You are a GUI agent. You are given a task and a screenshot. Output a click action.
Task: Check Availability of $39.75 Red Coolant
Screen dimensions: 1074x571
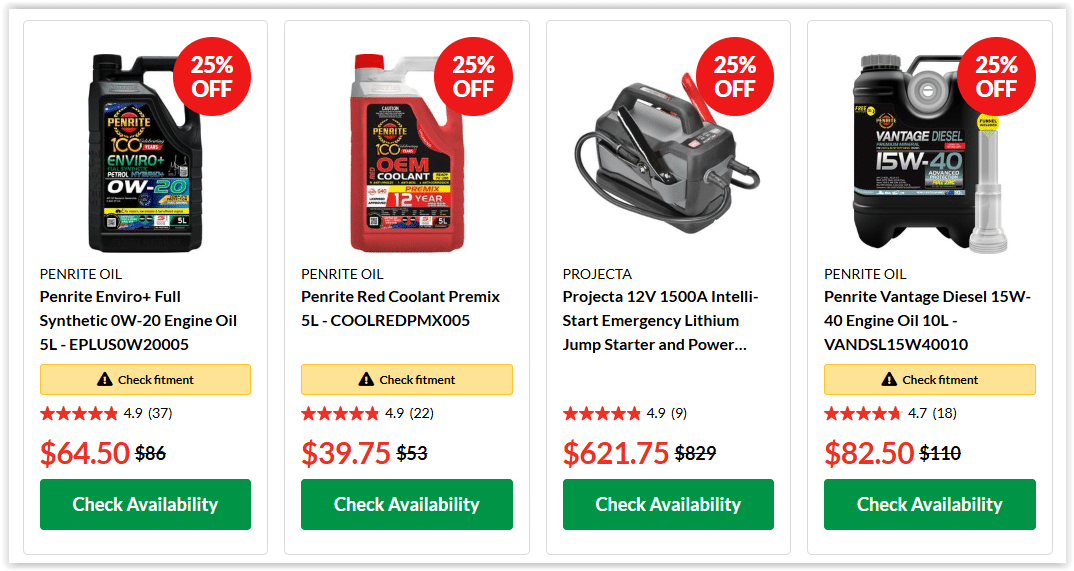tap(407, 505)
